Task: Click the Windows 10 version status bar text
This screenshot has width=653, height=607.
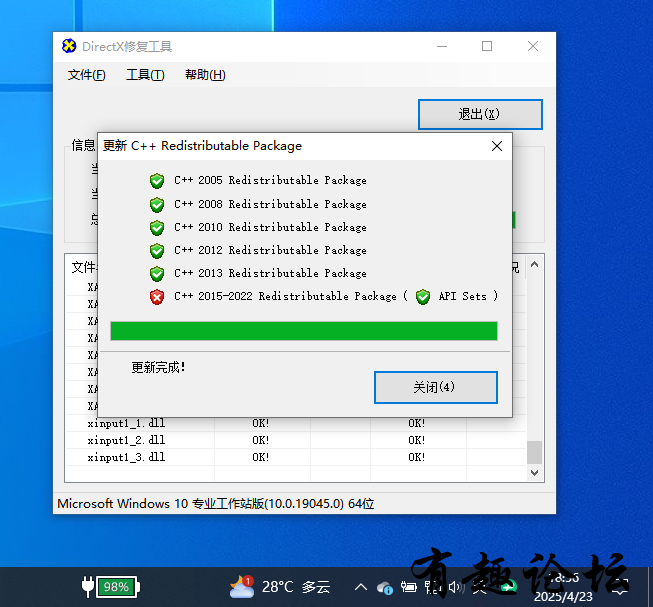Action: (x=216, y=504)
